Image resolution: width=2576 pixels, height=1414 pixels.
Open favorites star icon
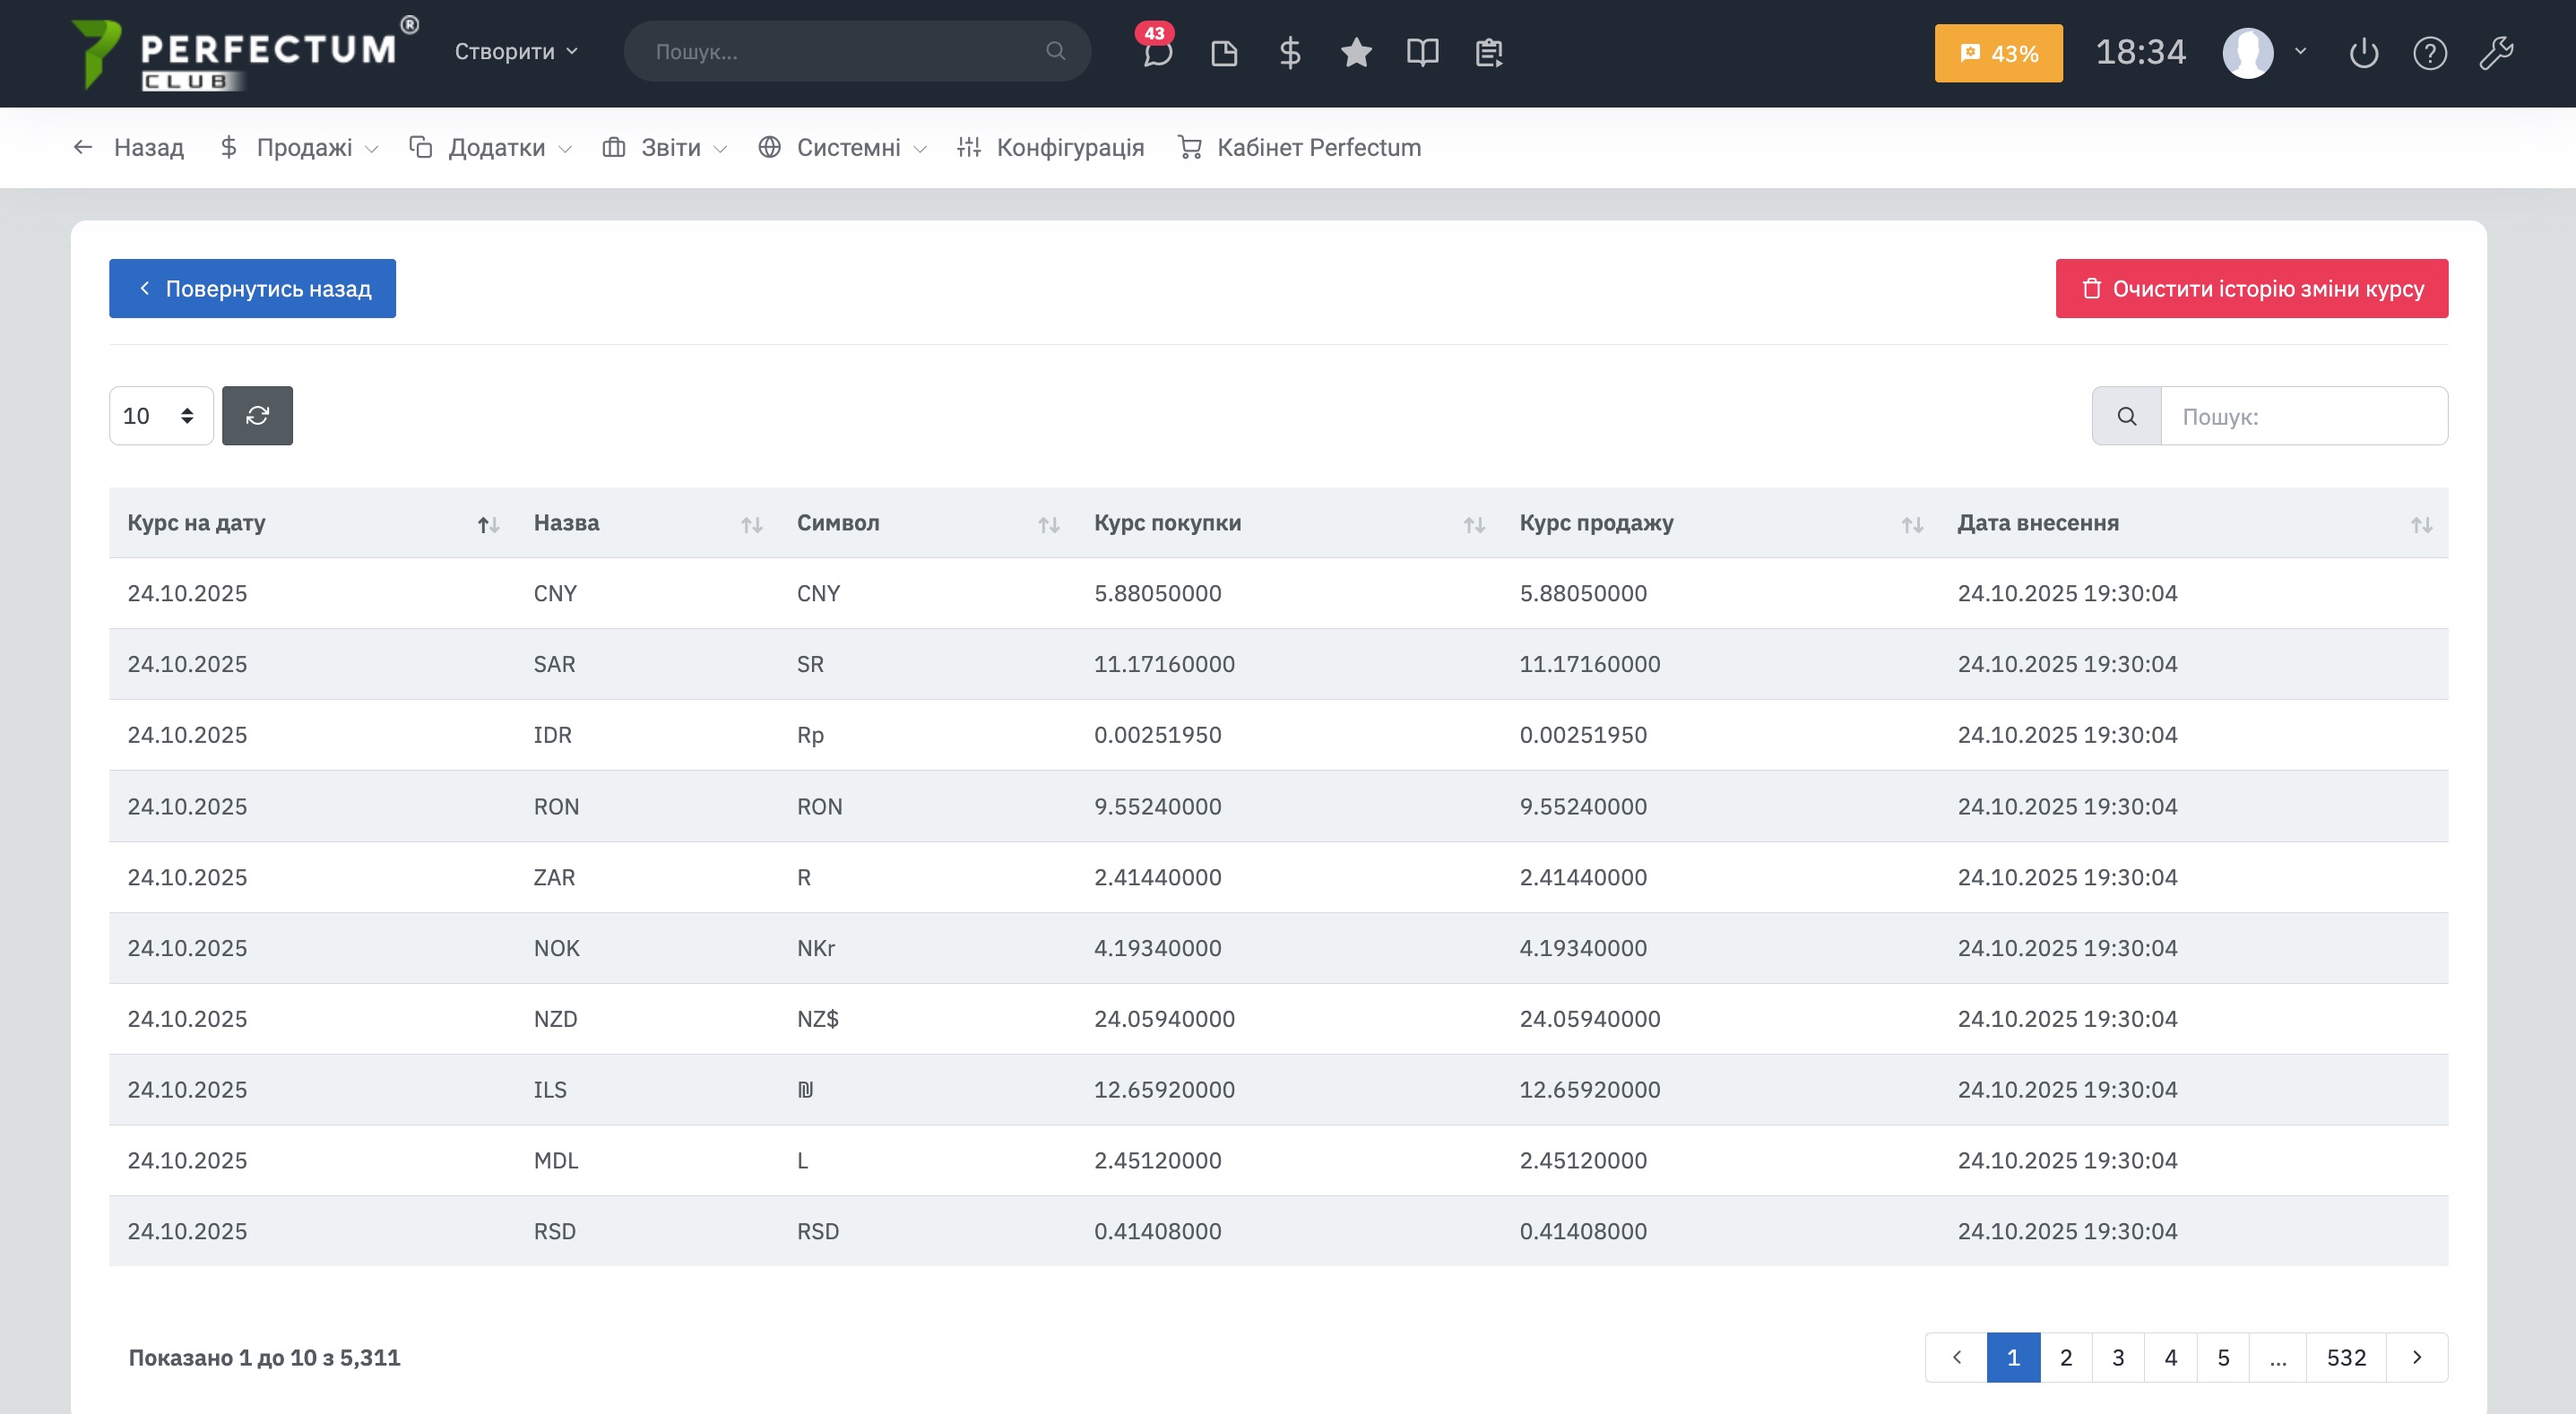[x=1356, y=52]
